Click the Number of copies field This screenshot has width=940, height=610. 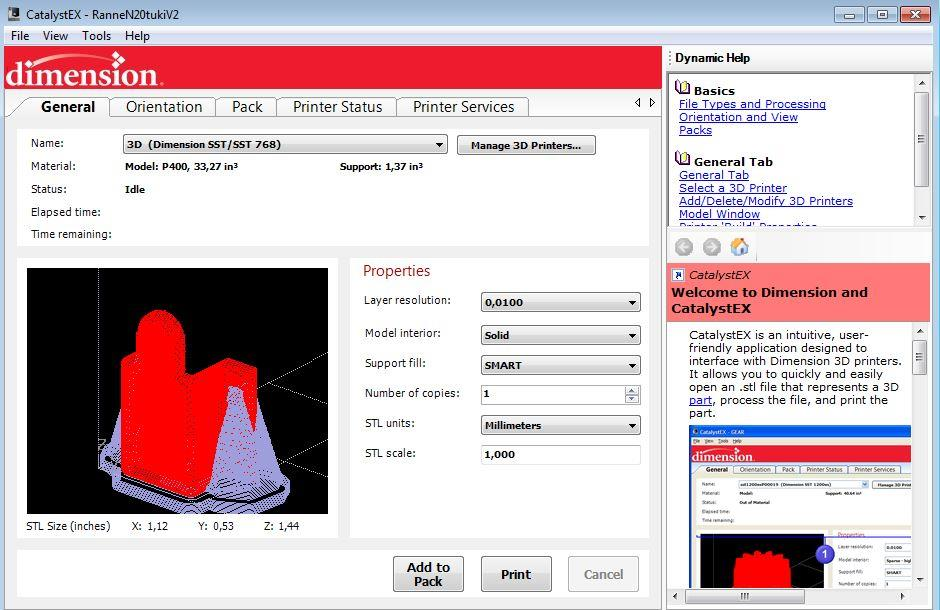pyautogui.click(x=553, y=394)
